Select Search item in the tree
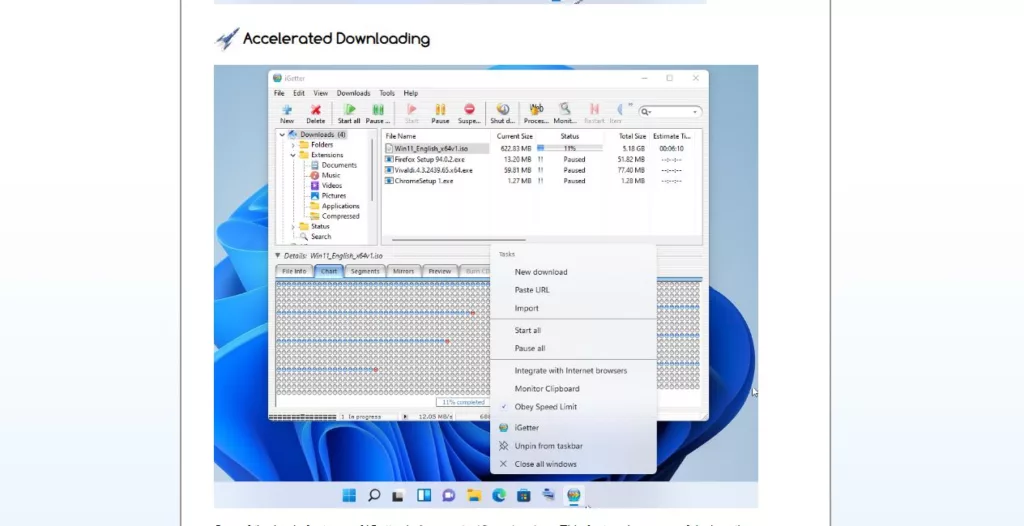Viewport: 1024px width, 526px height. 315,237
